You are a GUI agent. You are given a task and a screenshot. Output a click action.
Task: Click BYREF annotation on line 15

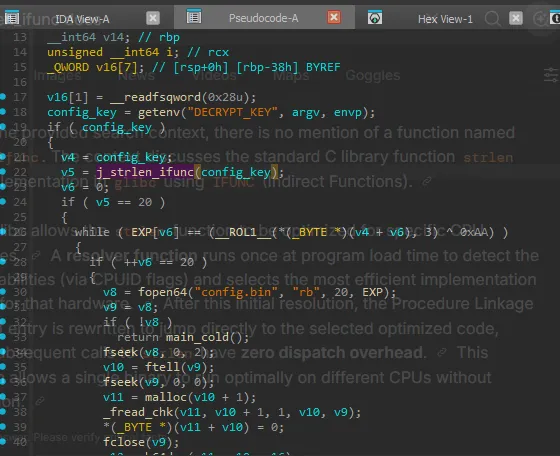(x=323, y=67)
